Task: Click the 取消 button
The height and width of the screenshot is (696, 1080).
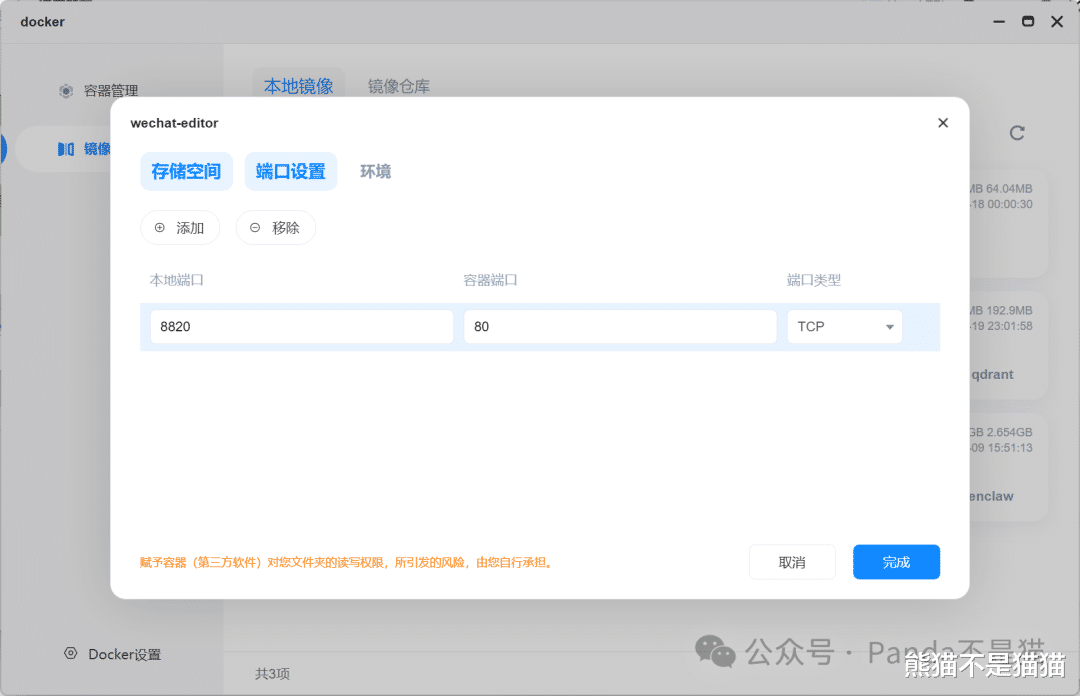Action: click(x=792, y=562)
